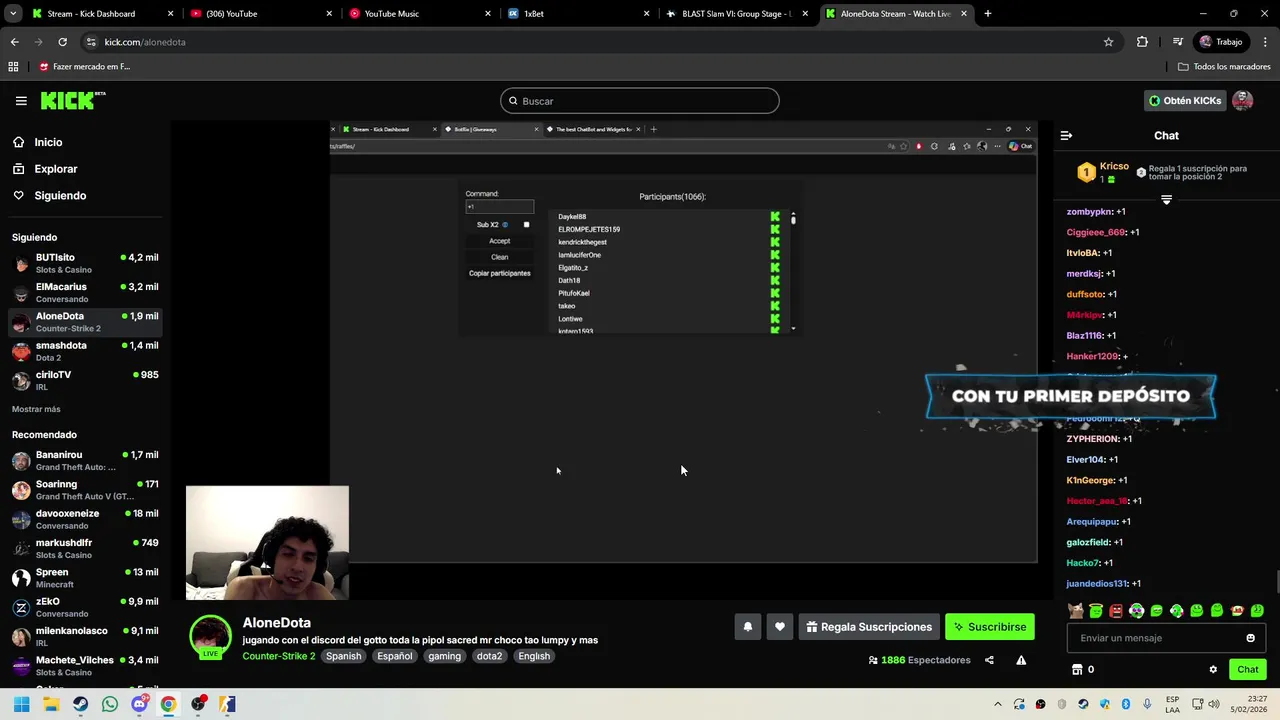Open Counter-Strike from the taskbar
The image size is (1280, 720).
click(227, 704)
